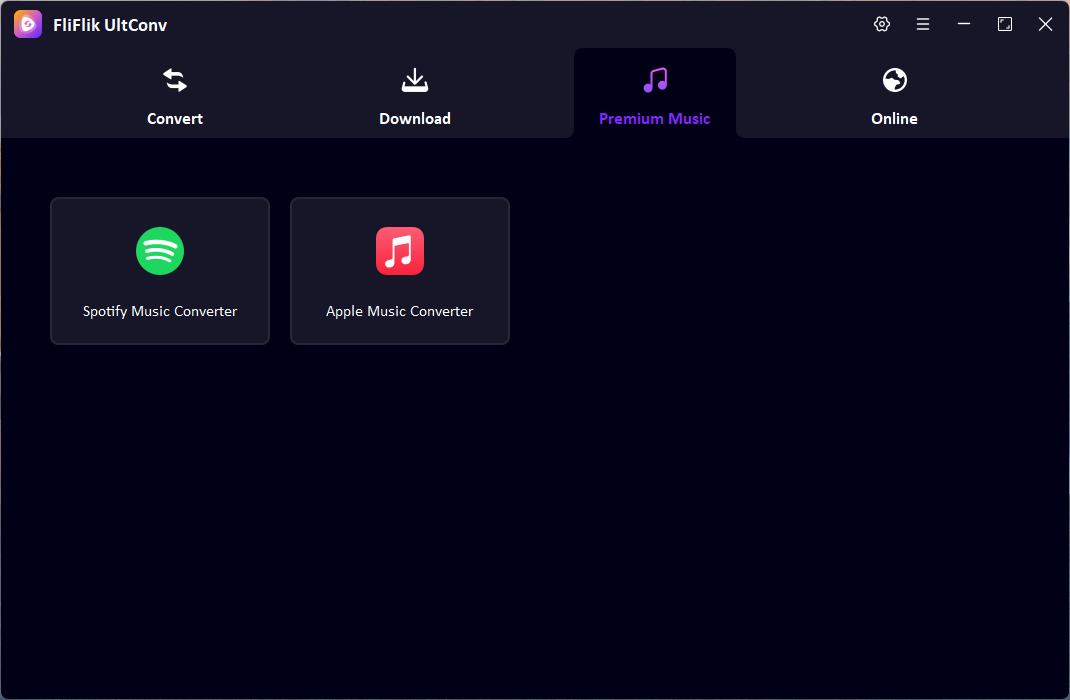Switch to the Convert tab label
Screen dimensions: 1070x700
point(175,118)
